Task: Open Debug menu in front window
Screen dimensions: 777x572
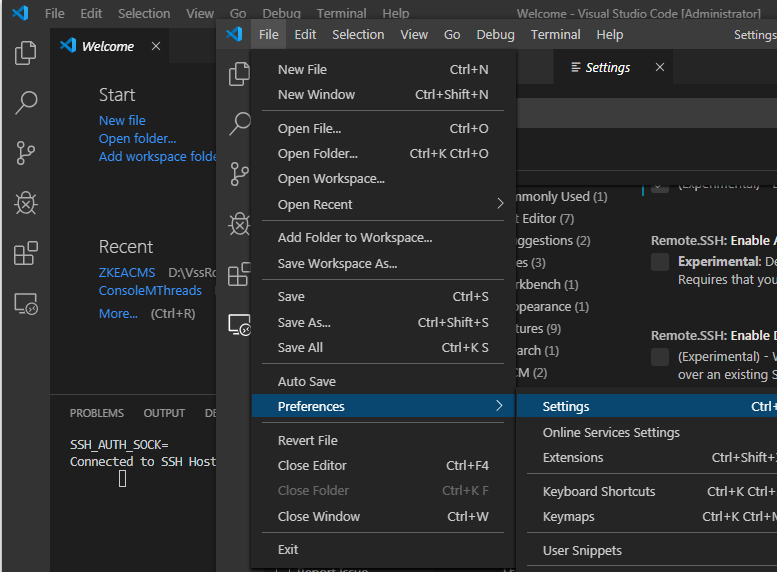Action: pyautogui.click(x=495, y=35)
